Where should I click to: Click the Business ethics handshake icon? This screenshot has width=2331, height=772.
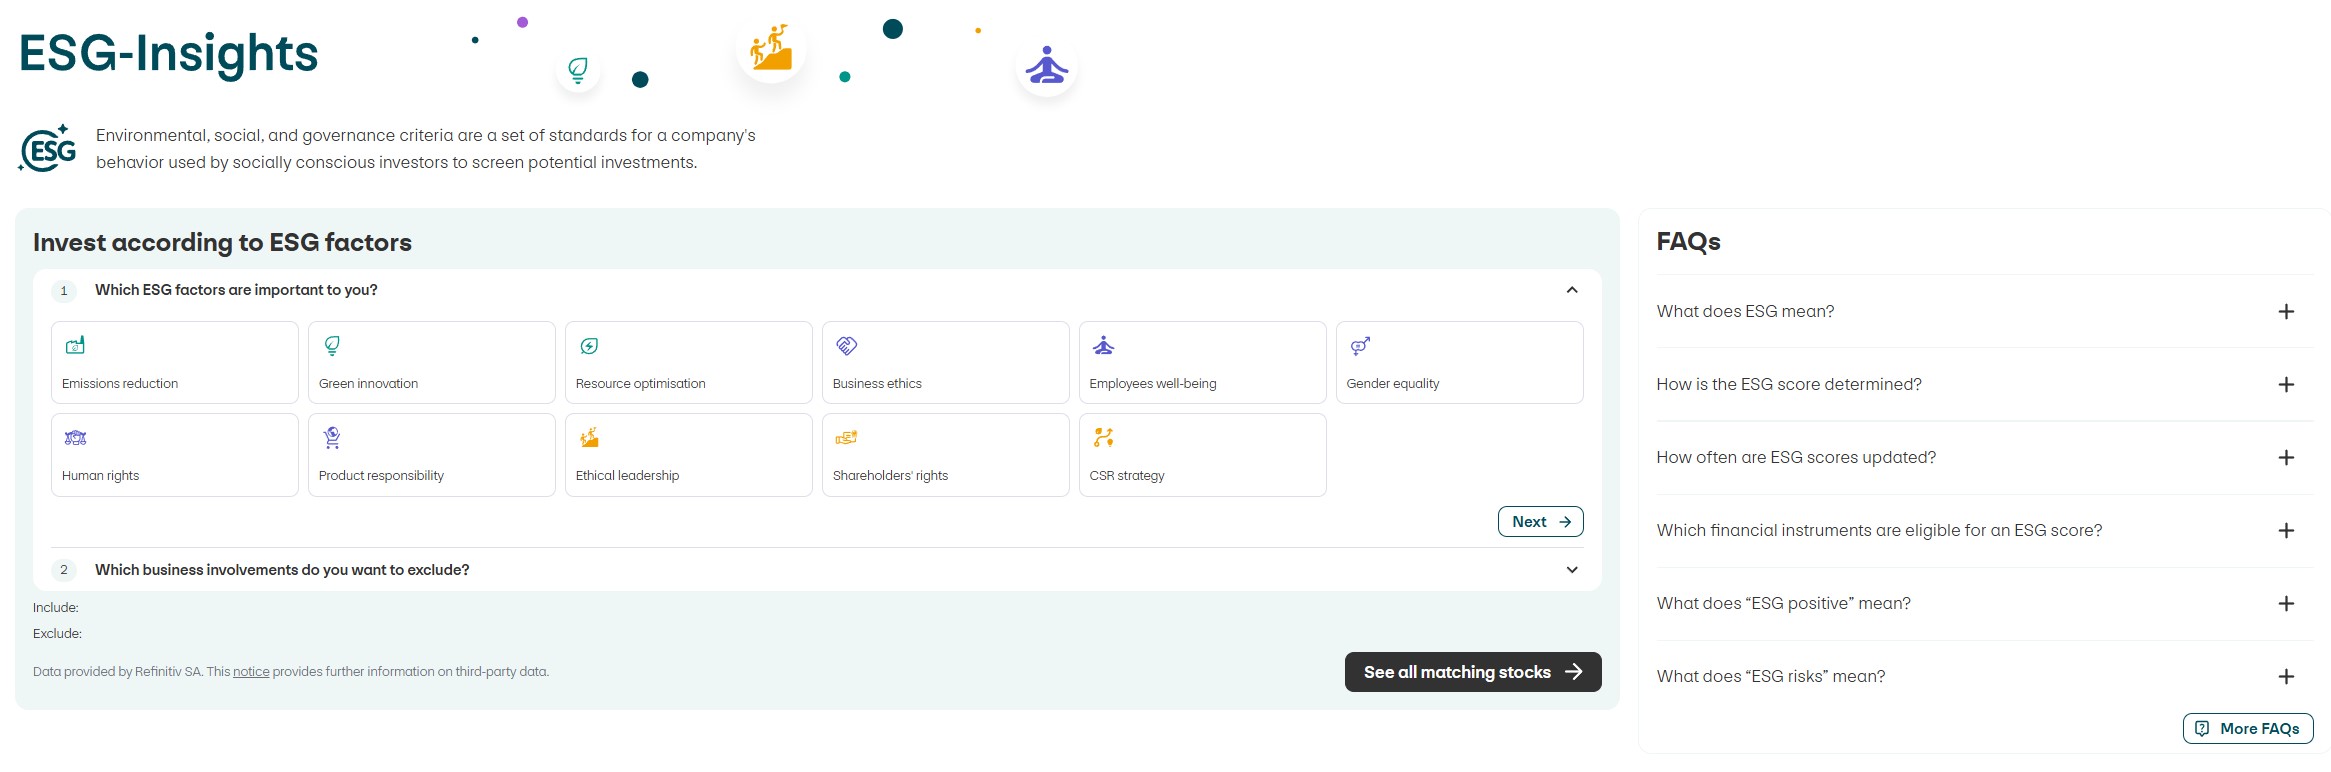[846, 346]
